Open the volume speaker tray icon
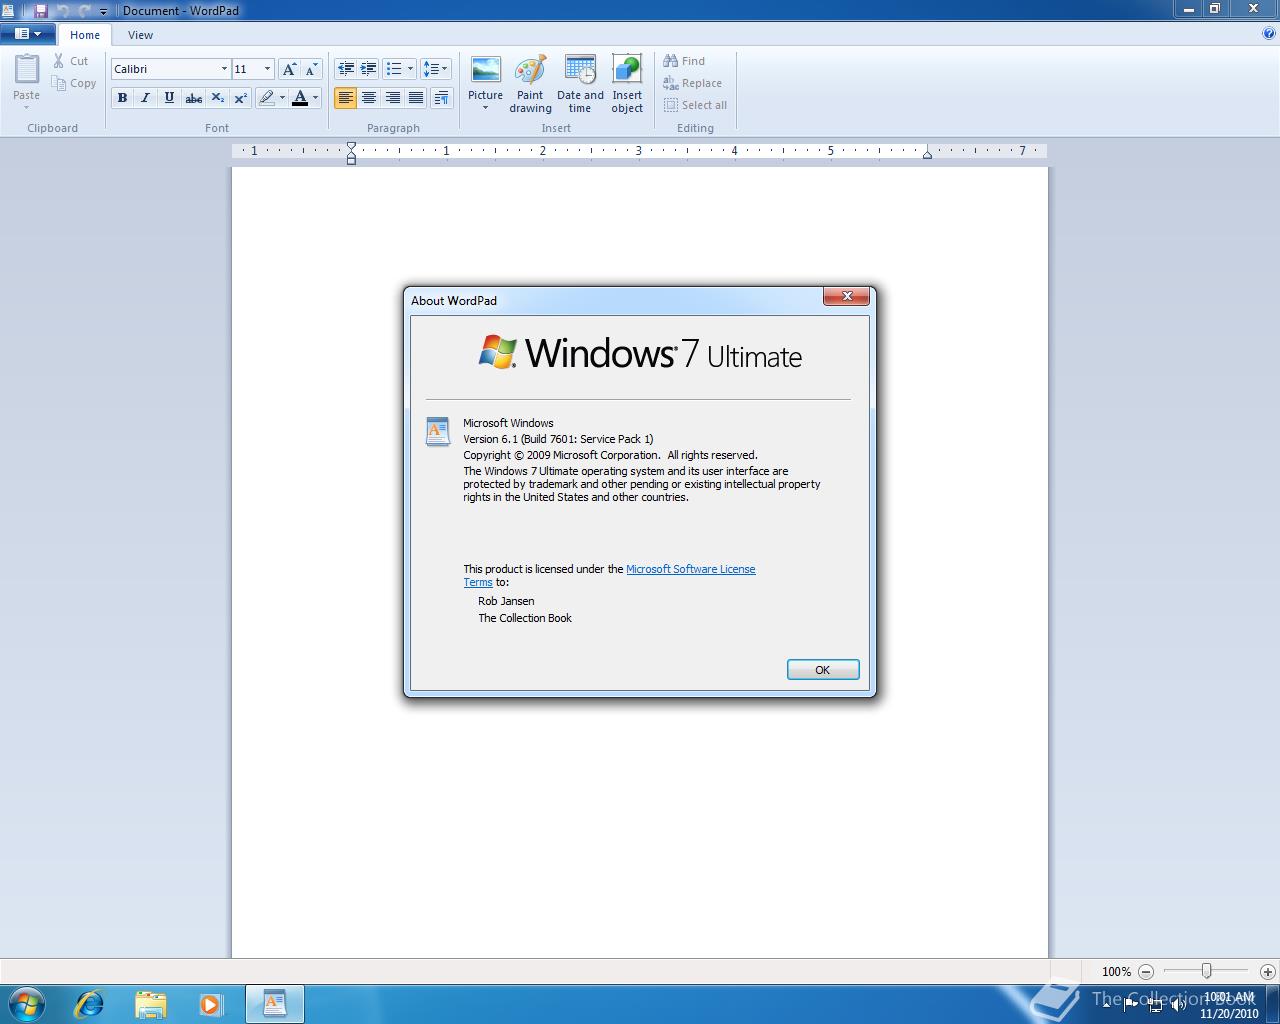 (x=1178, y=1005)
